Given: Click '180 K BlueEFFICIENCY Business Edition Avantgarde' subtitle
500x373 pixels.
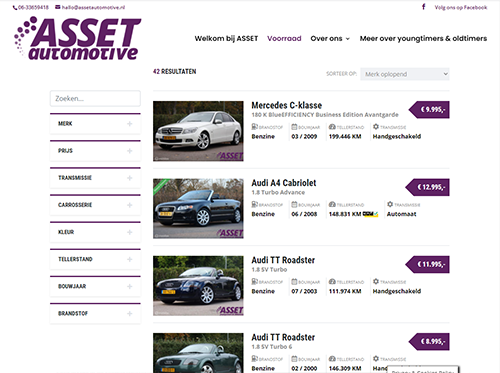Looking at the screenshot, I should pos(325,115).
